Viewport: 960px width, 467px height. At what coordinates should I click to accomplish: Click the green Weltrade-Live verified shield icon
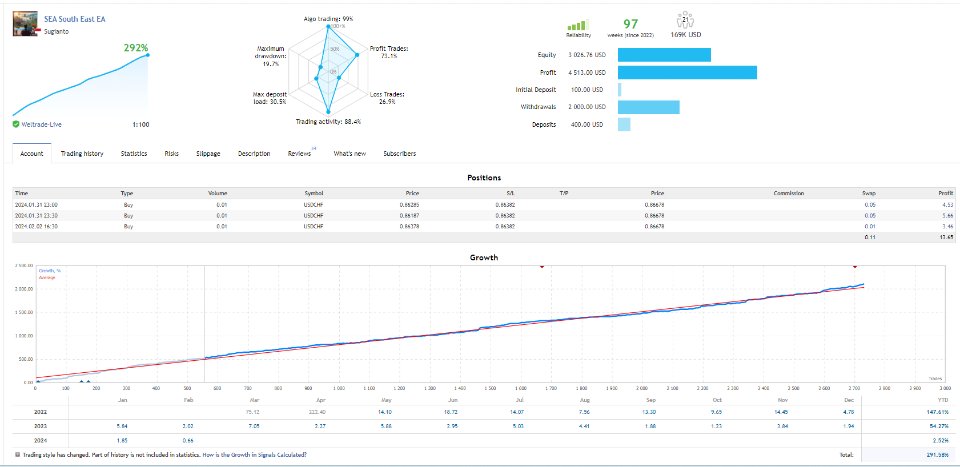pyautogui.click(x=16, y=124)
